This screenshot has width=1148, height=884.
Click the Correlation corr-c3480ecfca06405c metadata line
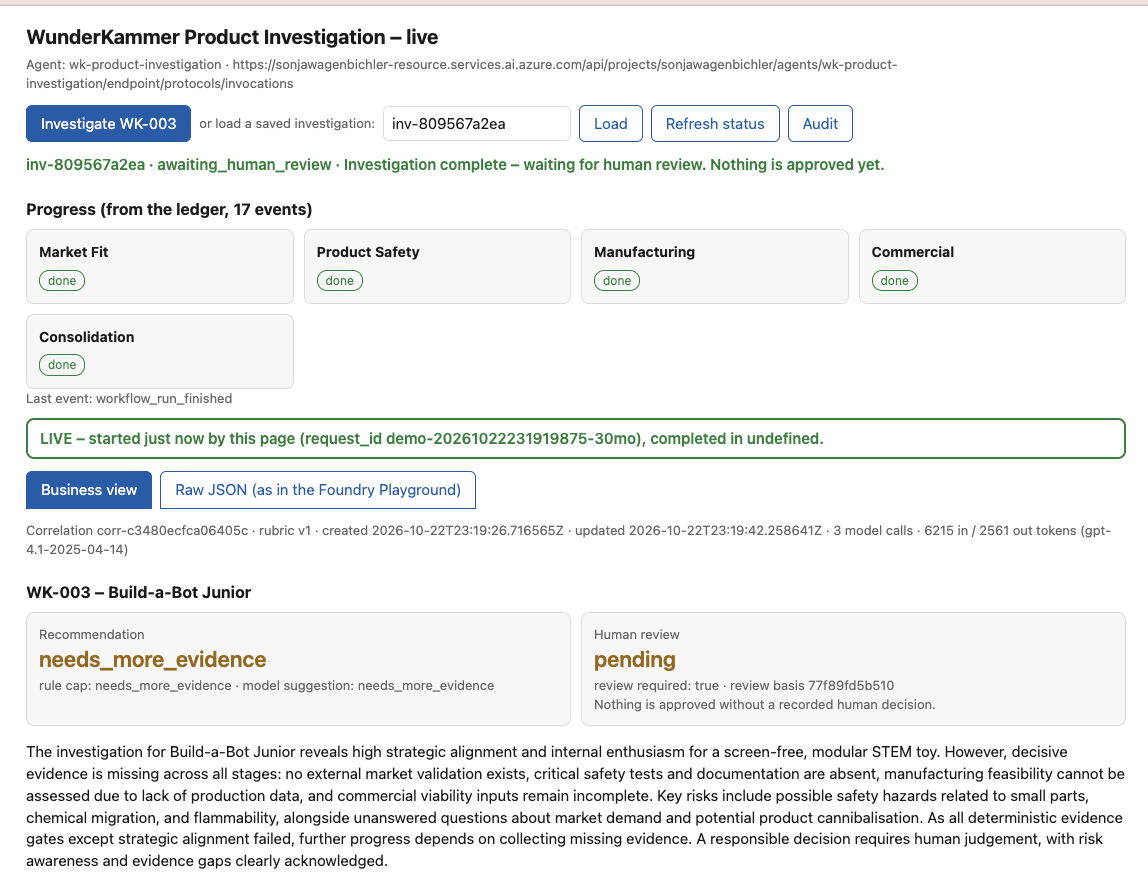[568, 540]
